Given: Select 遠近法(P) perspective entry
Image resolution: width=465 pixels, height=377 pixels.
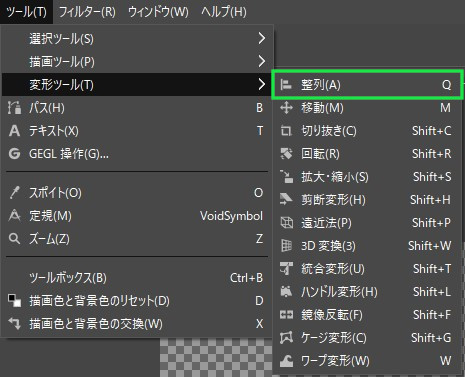Looking at the screenshot, I should (x=367, y=223).
